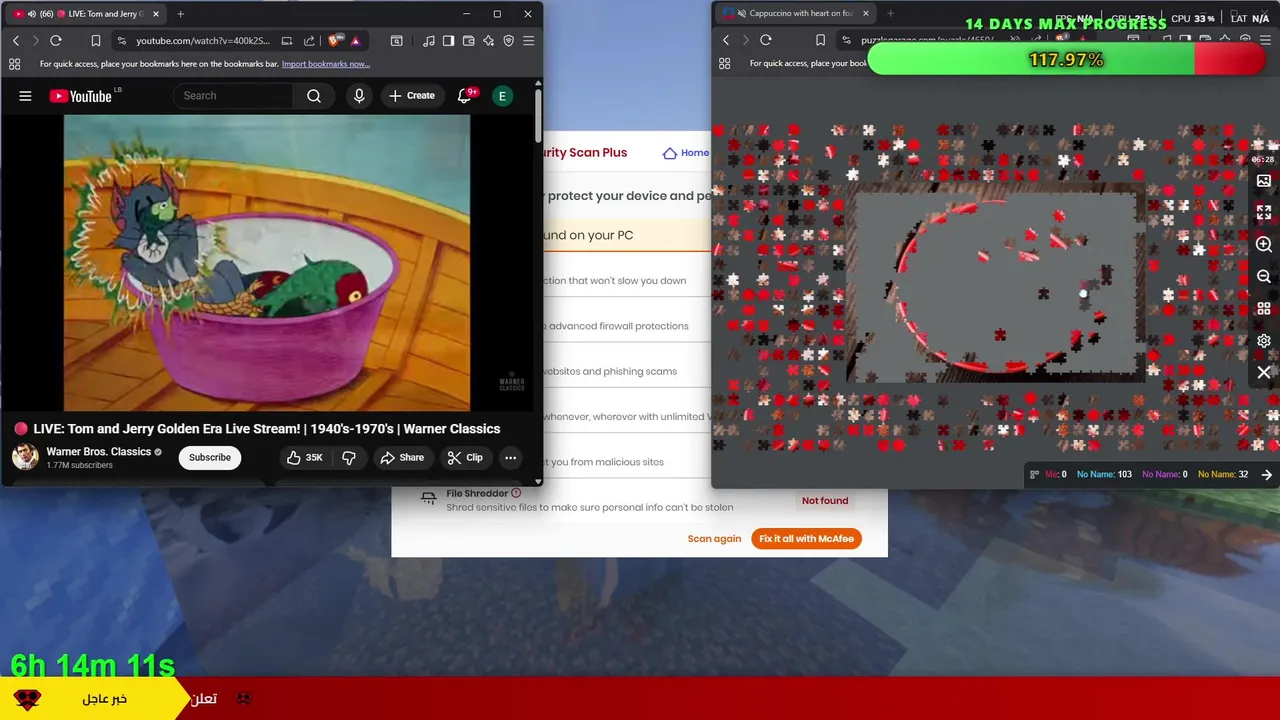Open File Shredder info icon
Screen dimensions: 1280x720
point(516,493)
